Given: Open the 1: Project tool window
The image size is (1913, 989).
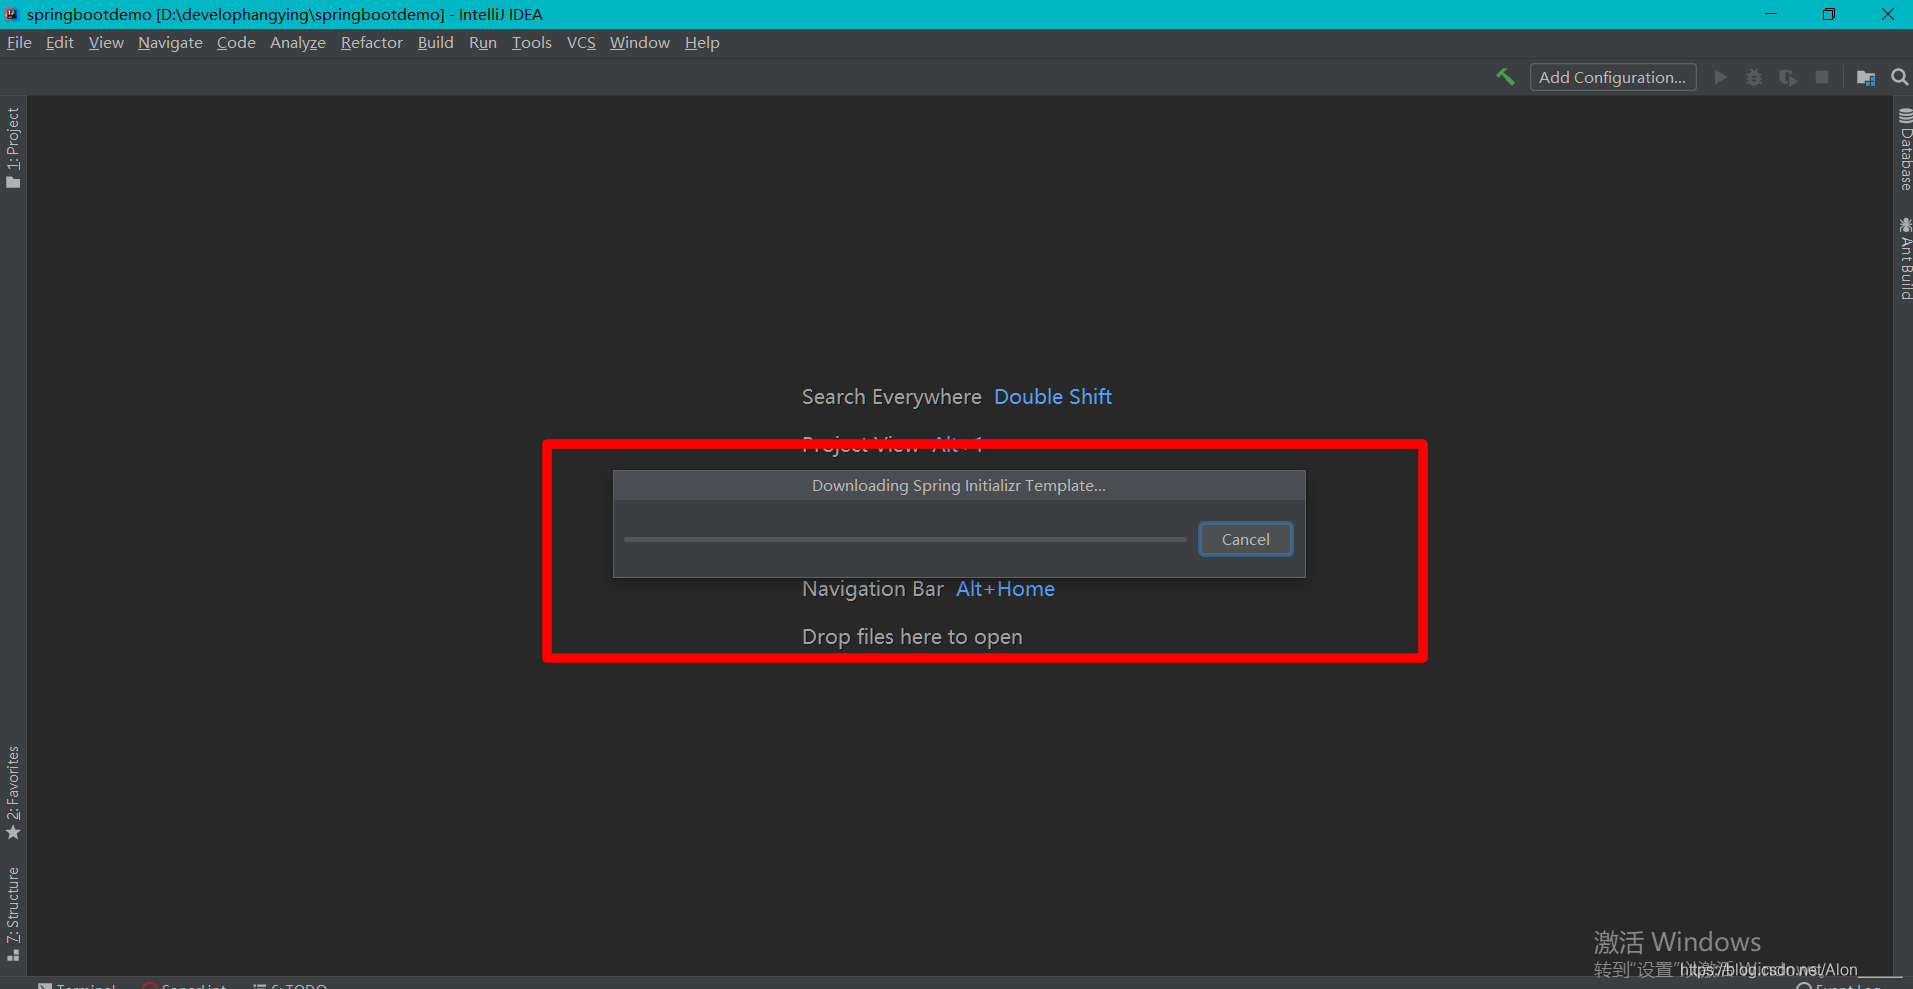Looking at the screenshot, I should (x=13, y=148).
